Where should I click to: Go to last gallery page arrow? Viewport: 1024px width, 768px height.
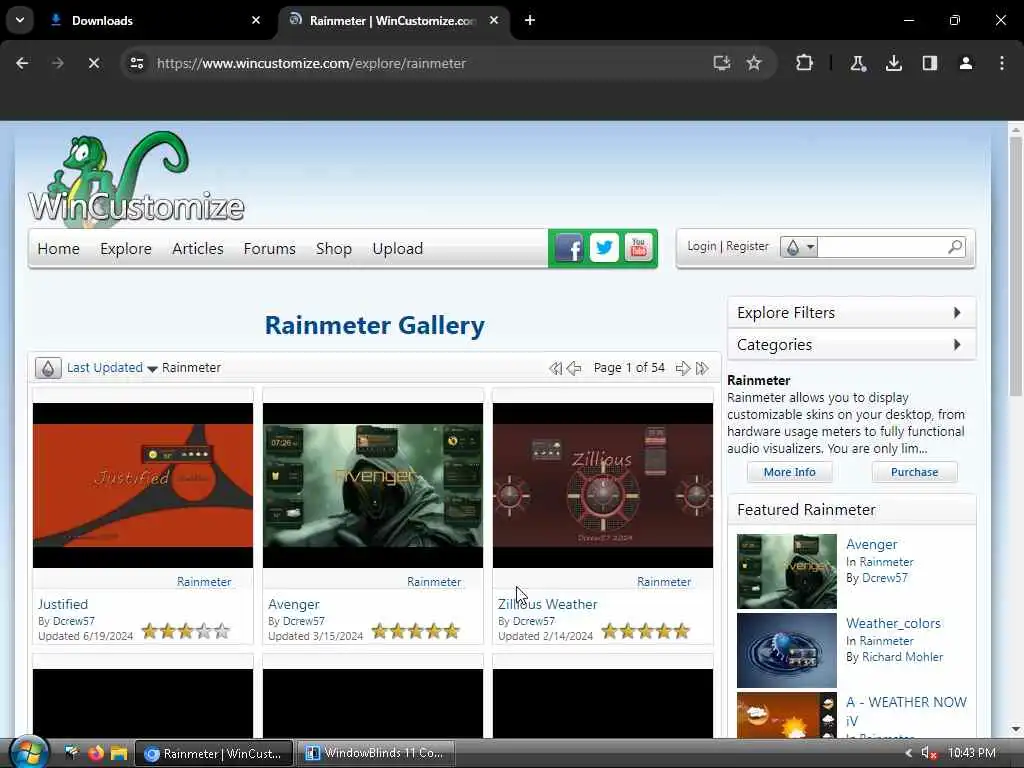[x=702, y=368]
